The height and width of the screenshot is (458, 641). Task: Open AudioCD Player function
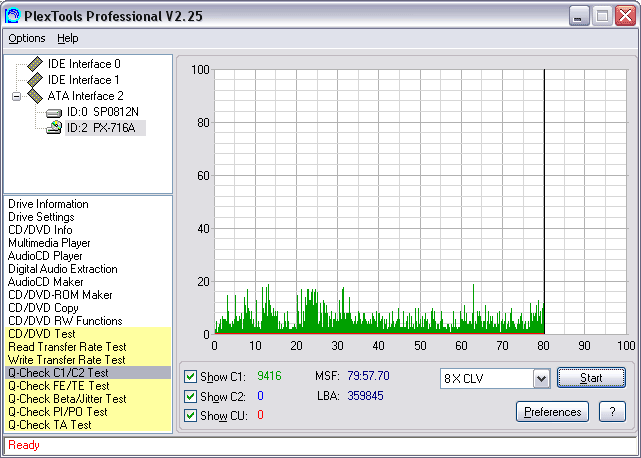[45, 256]
